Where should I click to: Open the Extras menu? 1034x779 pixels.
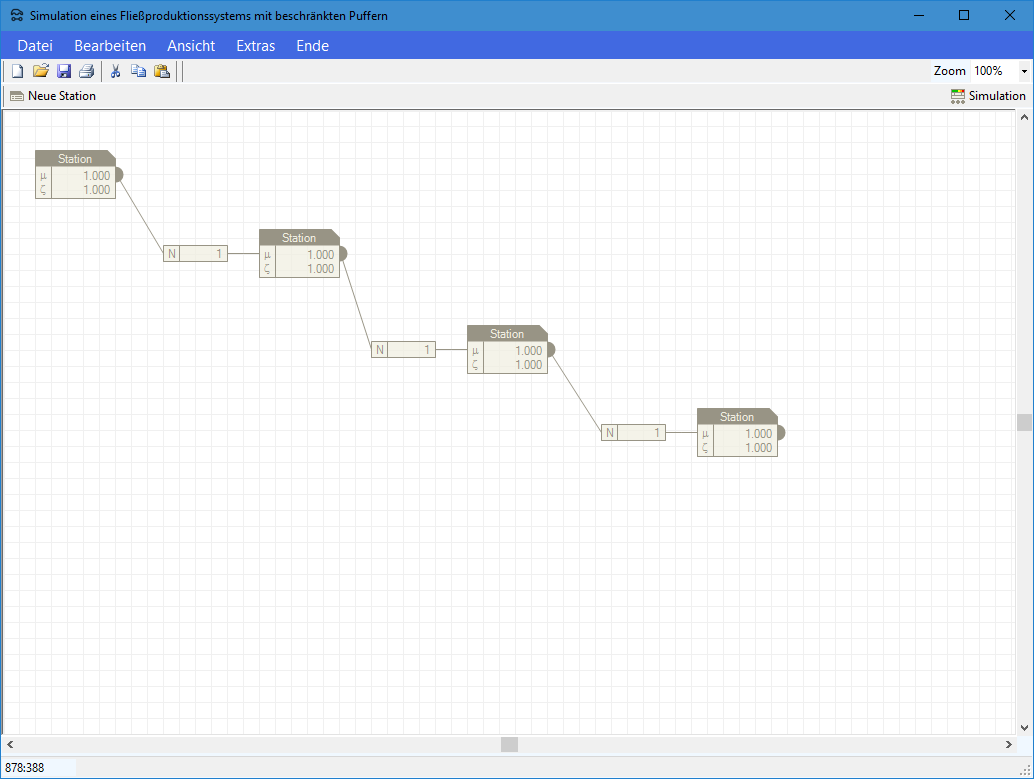[x=255, y=46]
